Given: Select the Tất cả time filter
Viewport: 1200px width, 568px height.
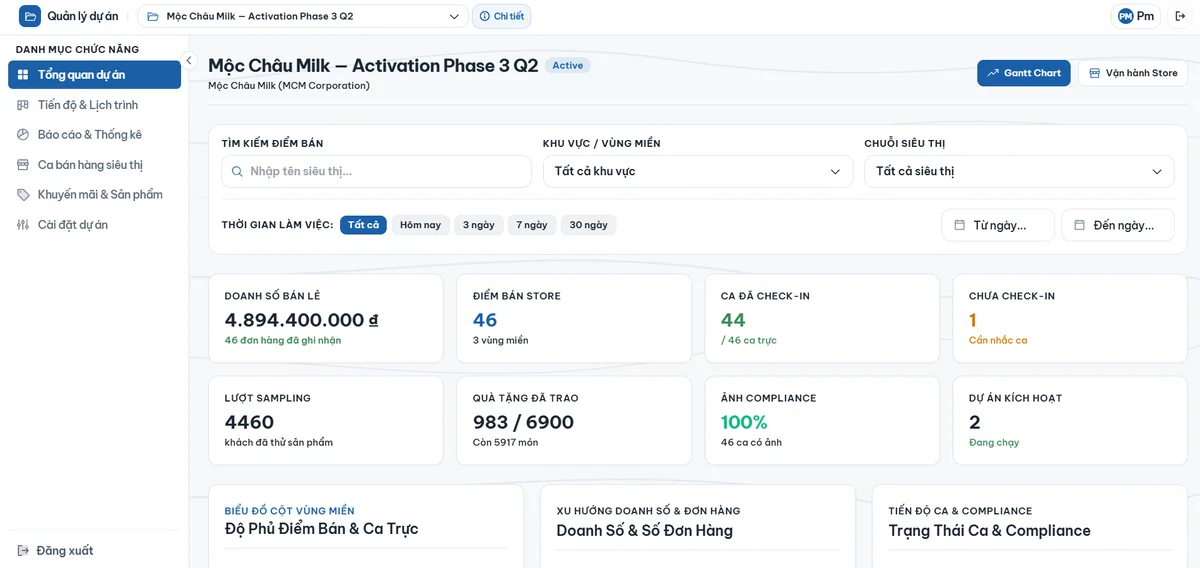Looking at the screenshot, I should pos(363,225).
